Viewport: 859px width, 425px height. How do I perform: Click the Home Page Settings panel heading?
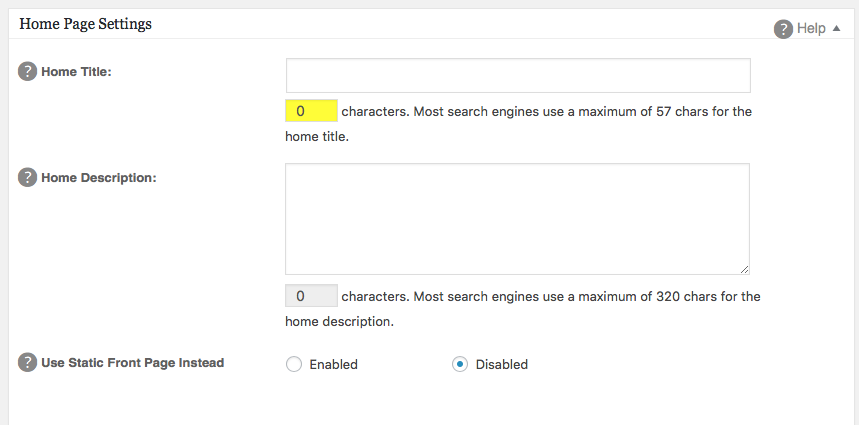coord(85,25)
